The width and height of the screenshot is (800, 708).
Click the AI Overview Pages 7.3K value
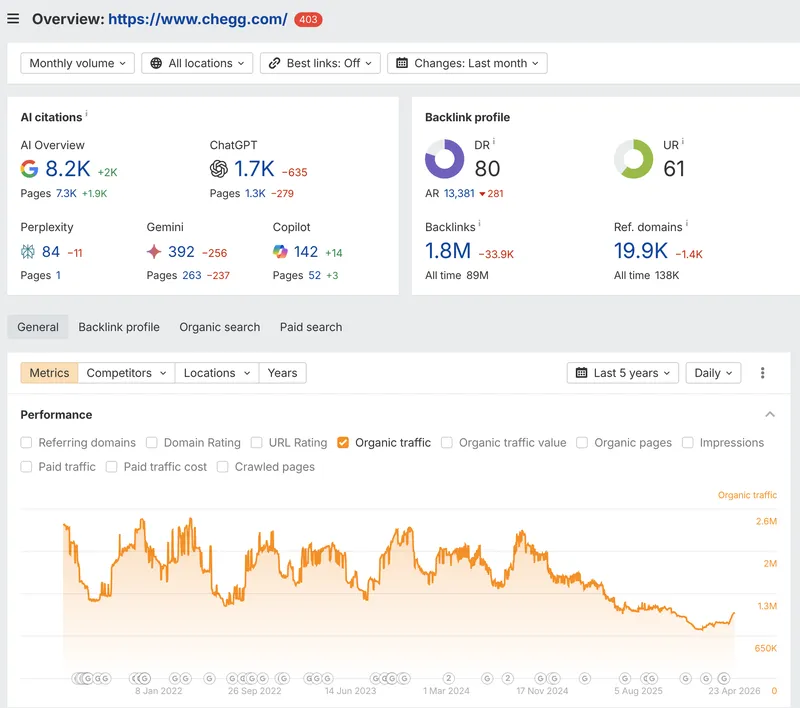tap(66, 193)
